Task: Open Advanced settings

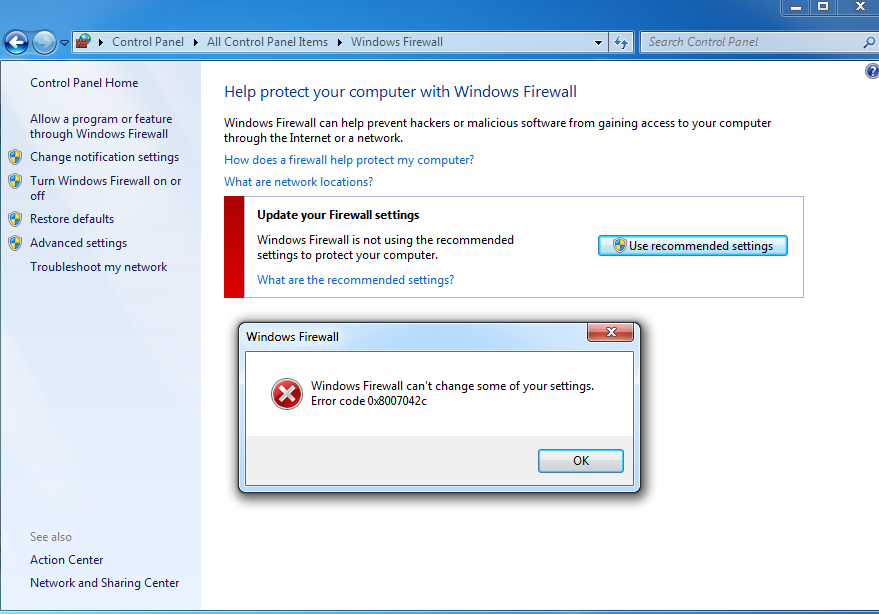Action: [x=78, y=243]
